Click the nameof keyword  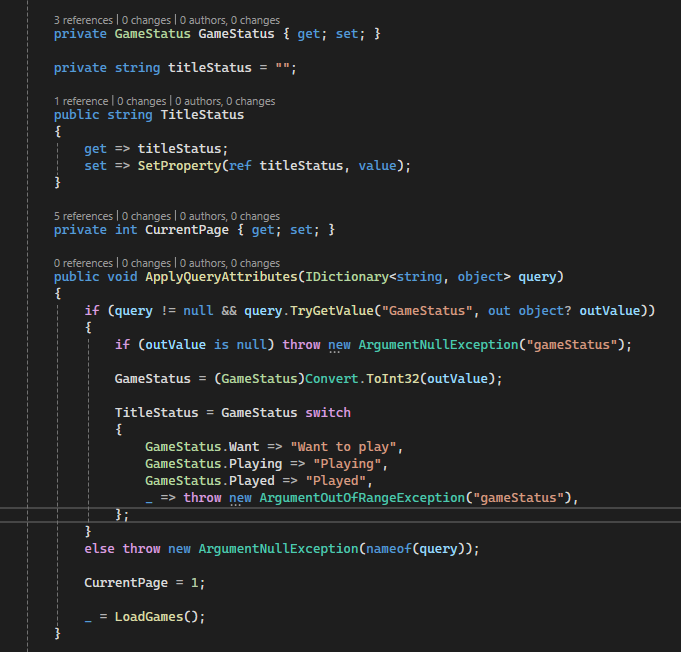click(389, 549)
